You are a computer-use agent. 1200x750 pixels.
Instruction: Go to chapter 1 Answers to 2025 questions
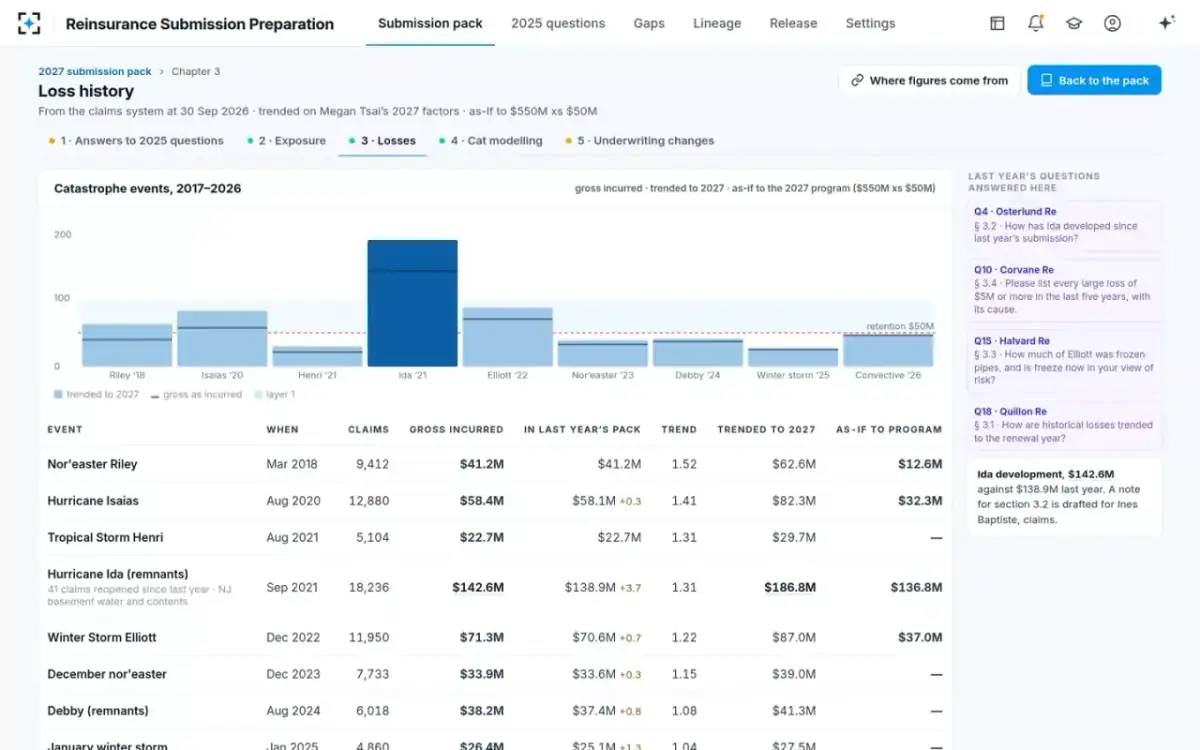(x=136, y=141)
